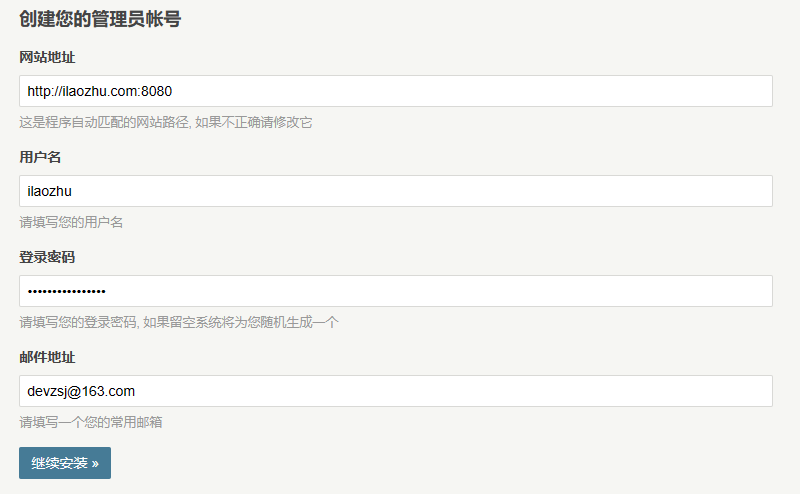Click the 登录密码 field label
The image size is (800, 494).
47,257
